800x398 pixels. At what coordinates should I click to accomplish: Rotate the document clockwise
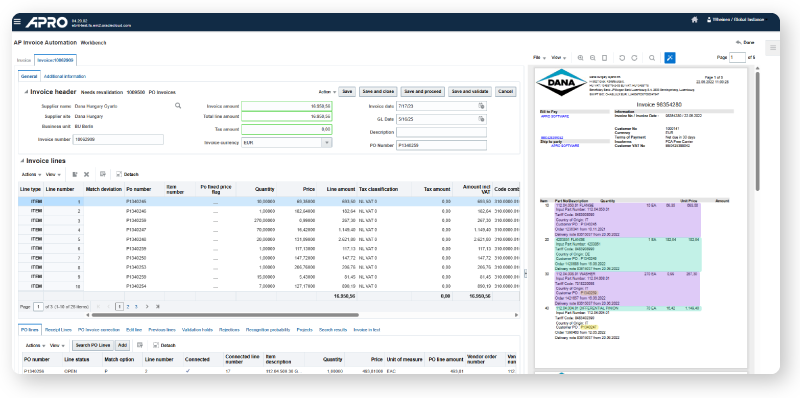pyautogui.click(x=634, y=58)
